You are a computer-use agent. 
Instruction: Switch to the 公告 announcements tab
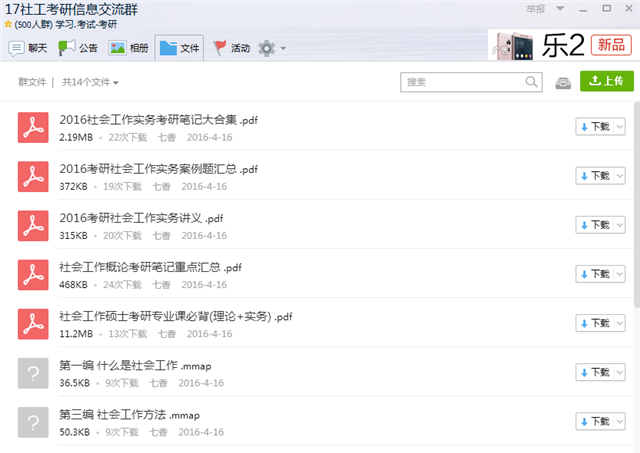click(78, 47)
